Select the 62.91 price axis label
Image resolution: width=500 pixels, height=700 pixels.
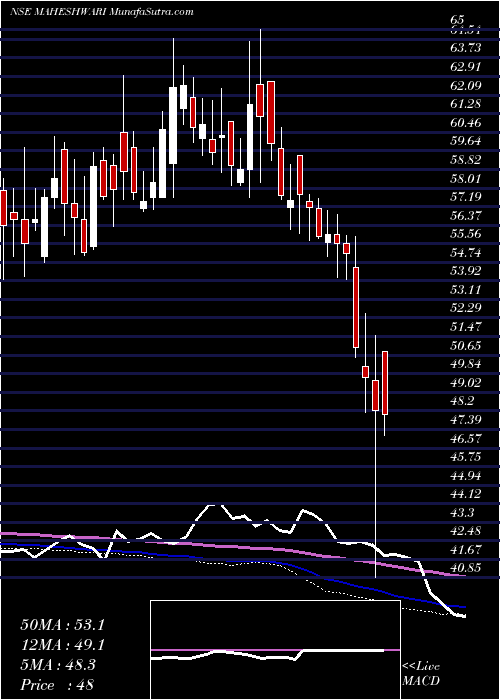[466, 67]
